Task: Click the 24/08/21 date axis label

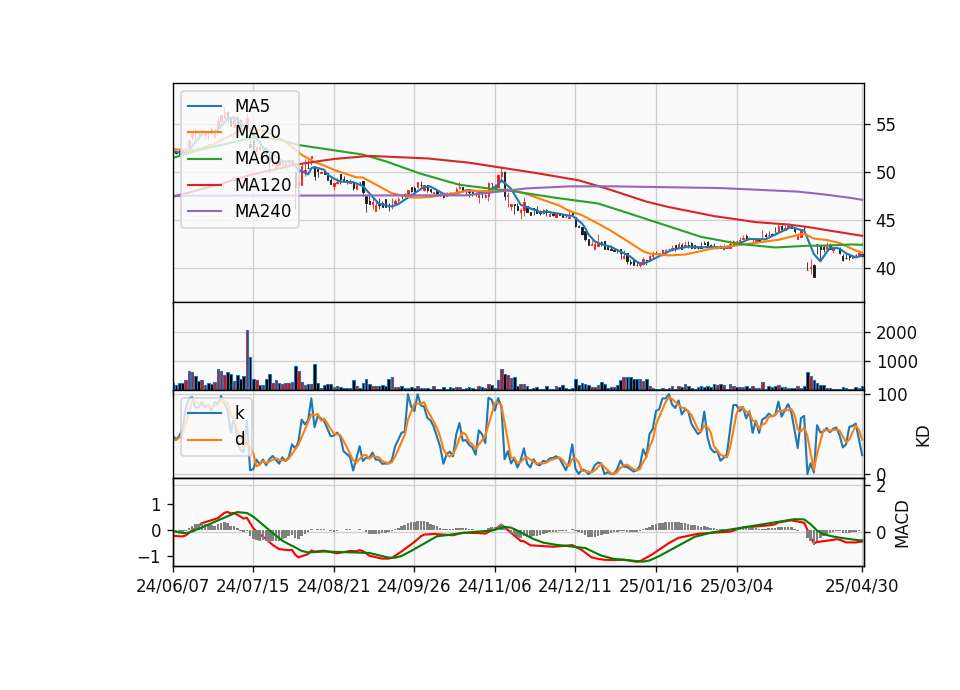Action: (334, 586)
